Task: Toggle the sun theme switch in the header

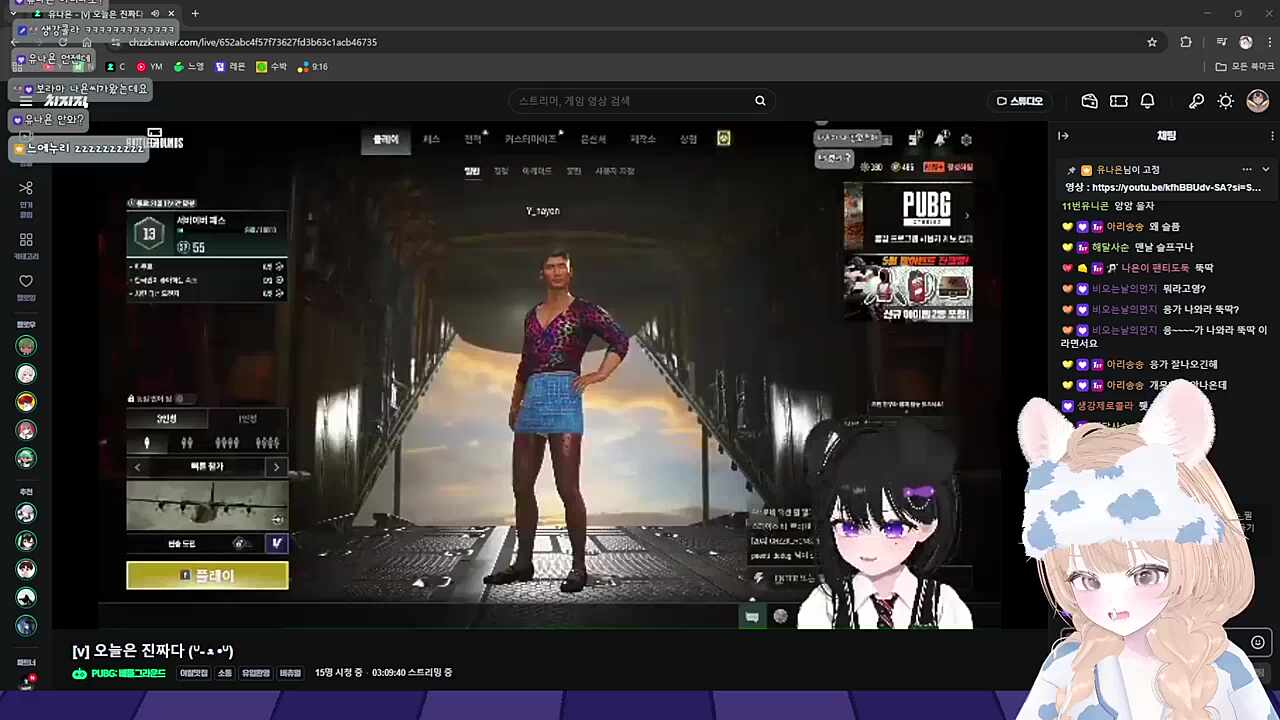Action: tap(1226, 101)
